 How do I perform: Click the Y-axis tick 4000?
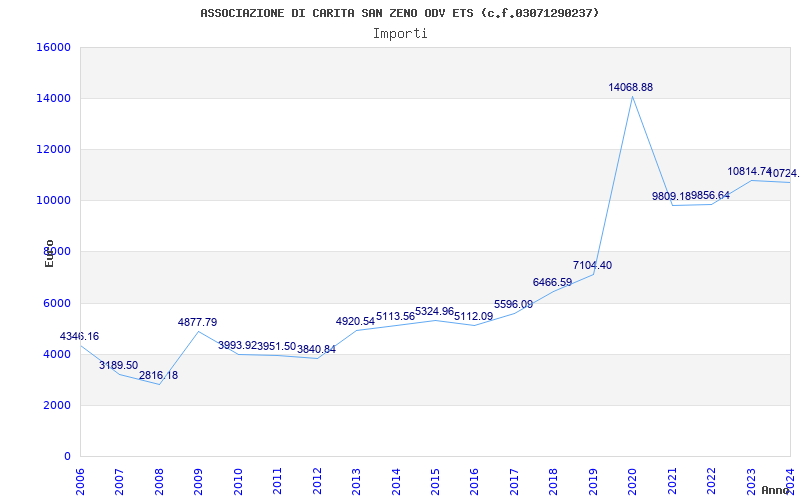coord(57,354)
